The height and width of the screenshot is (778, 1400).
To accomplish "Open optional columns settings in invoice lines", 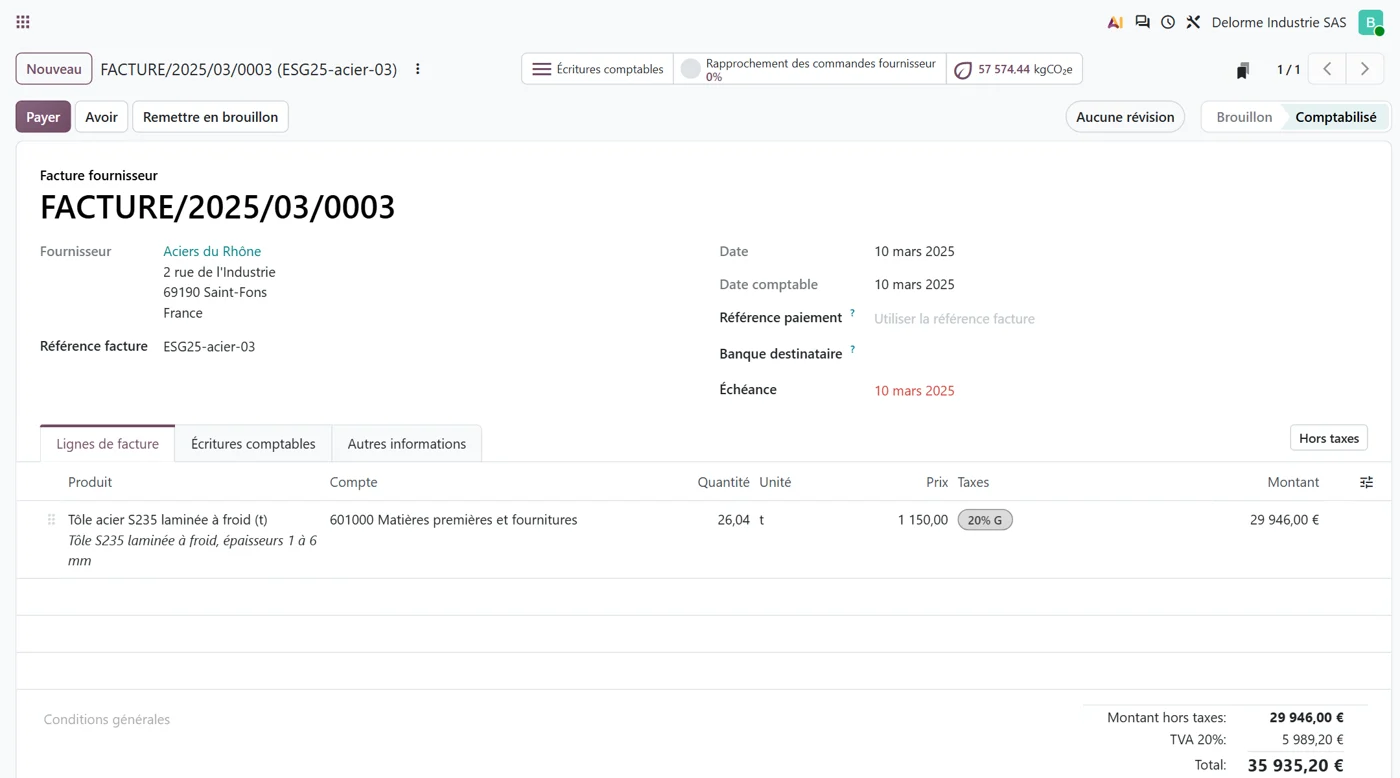I will pos(1366,482).
